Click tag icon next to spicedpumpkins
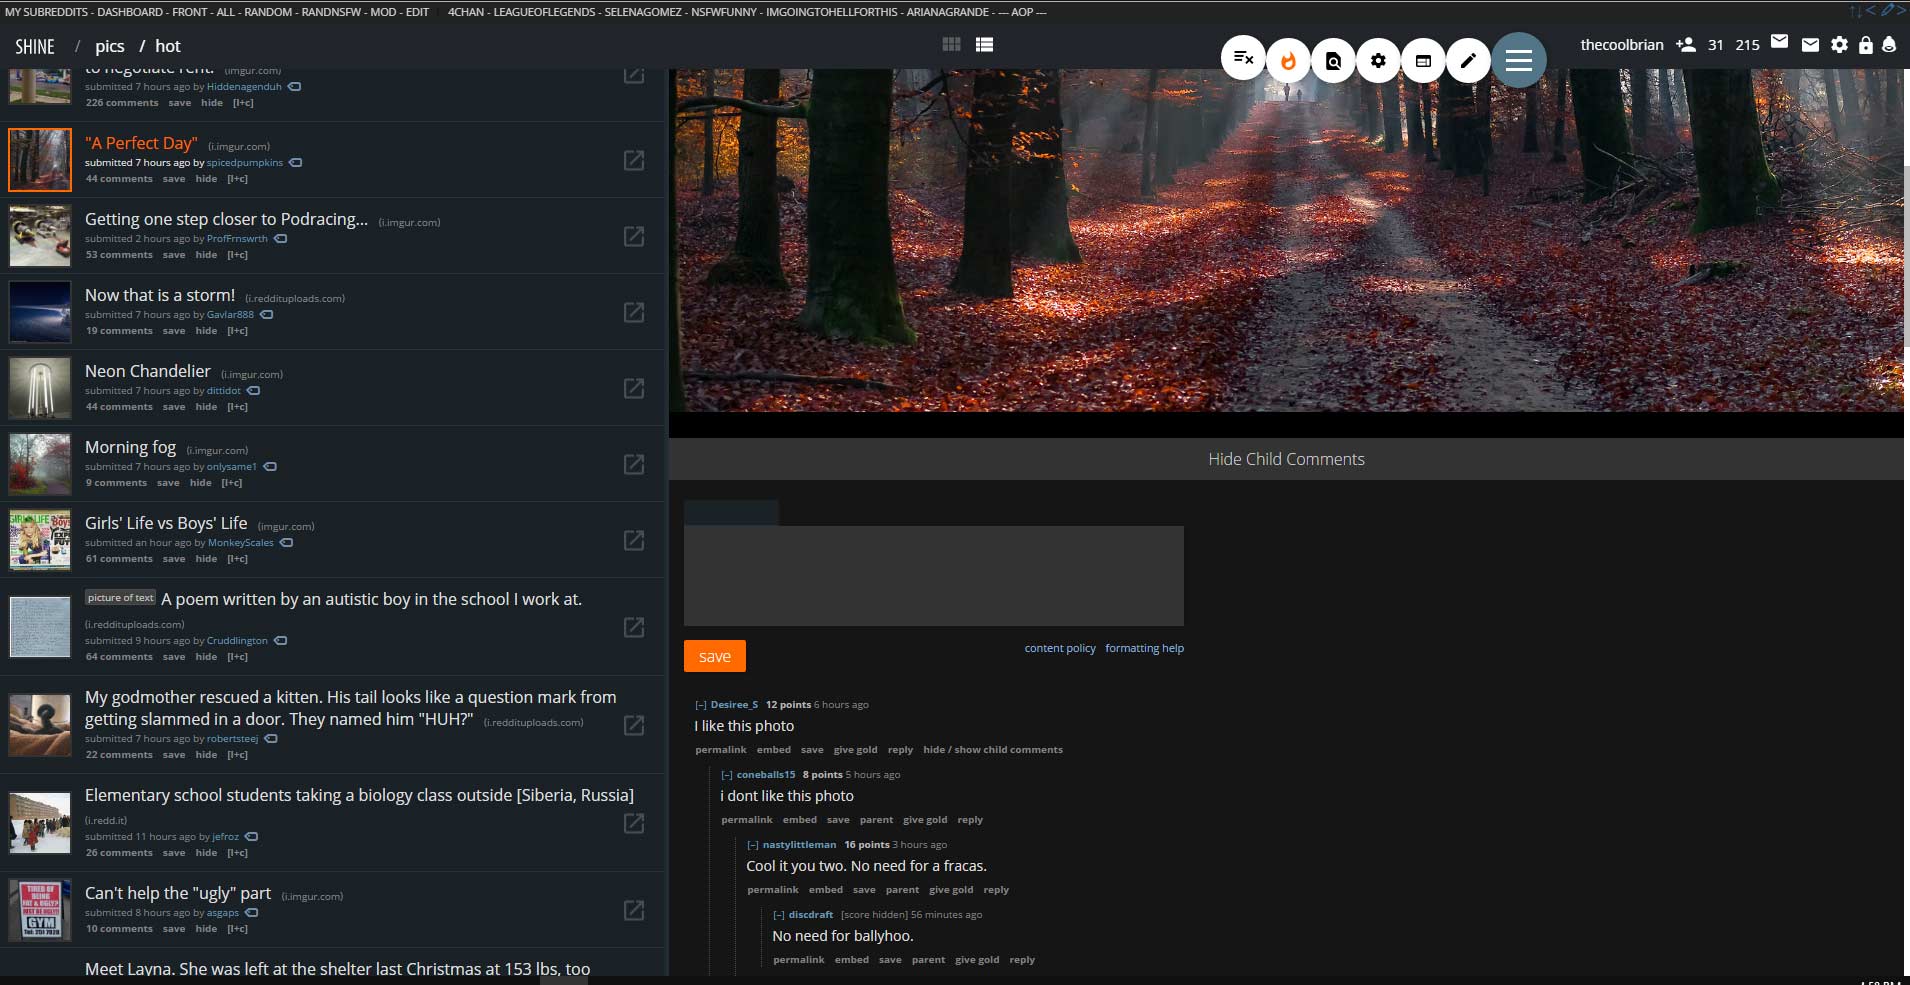The height and width of the screenshot is (985, 1910). point(295,162)
